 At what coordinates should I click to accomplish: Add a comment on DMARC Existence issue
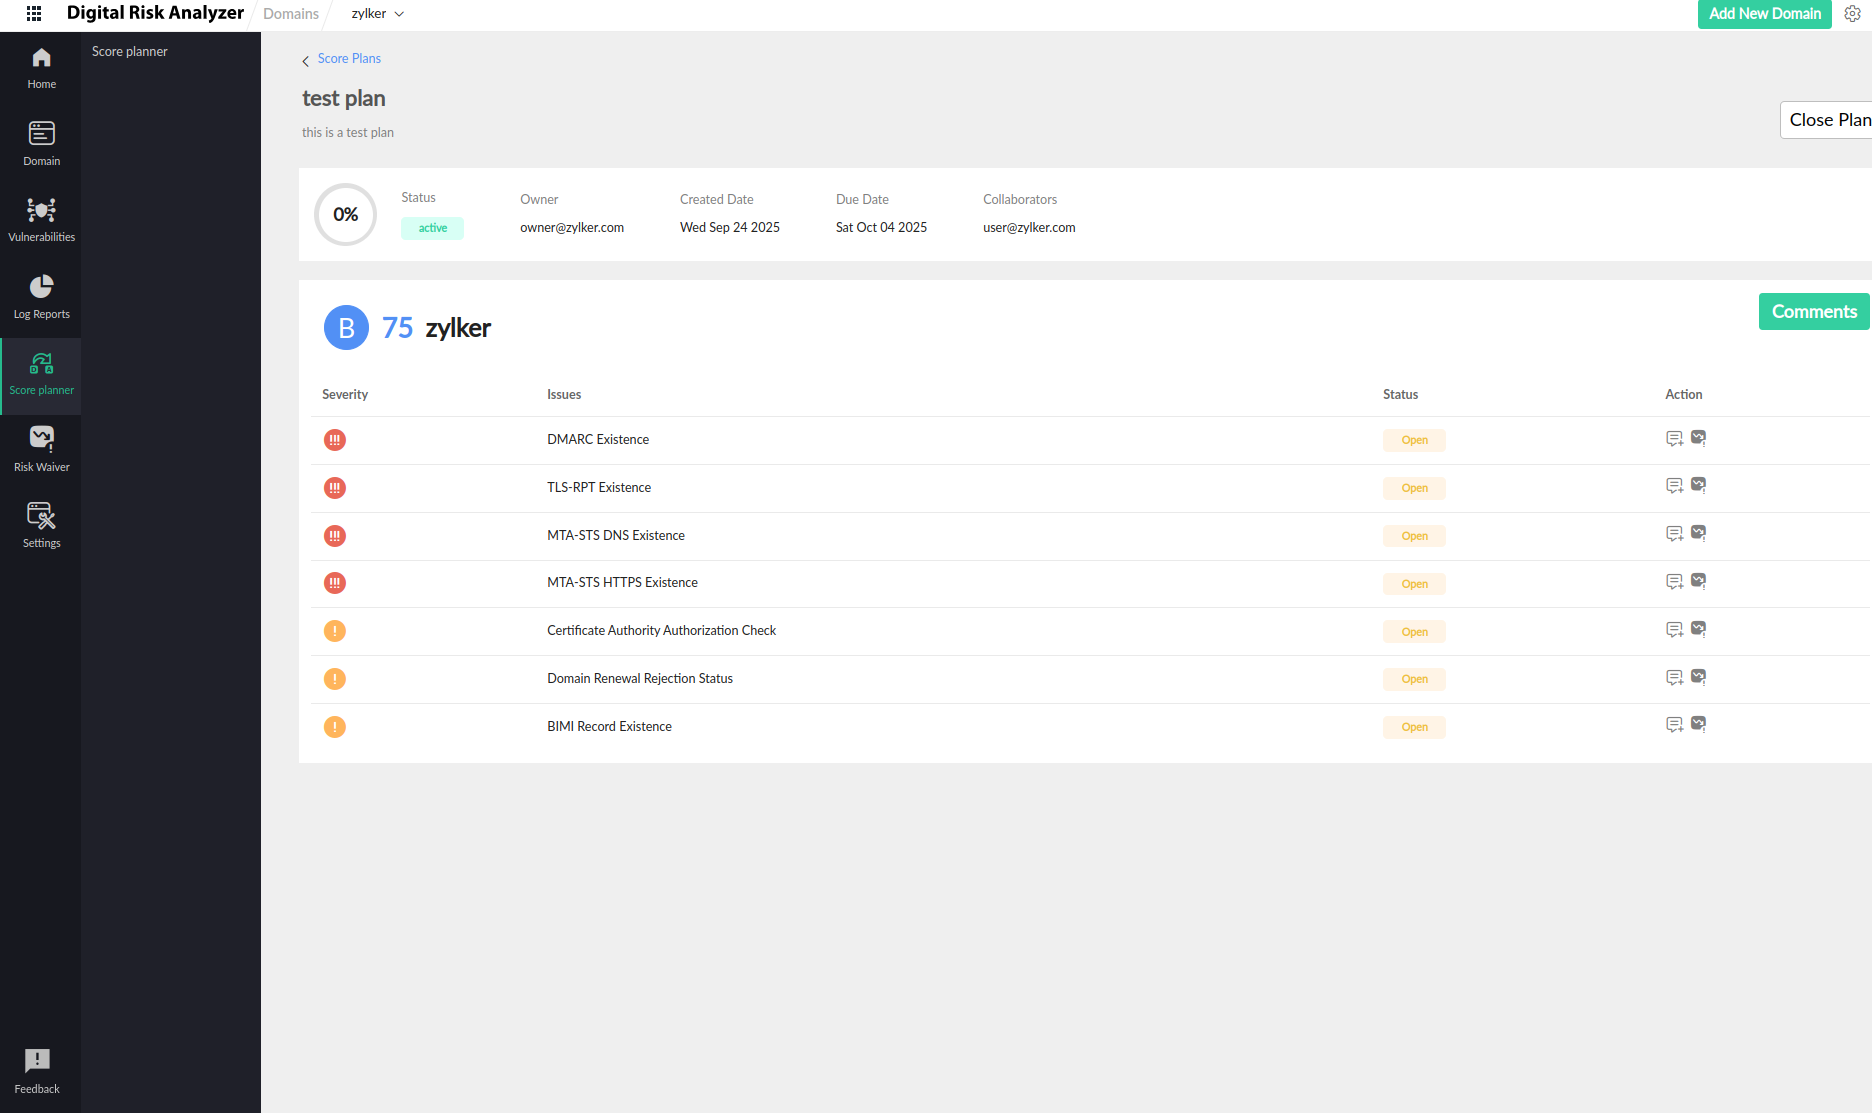point(1674,439)
